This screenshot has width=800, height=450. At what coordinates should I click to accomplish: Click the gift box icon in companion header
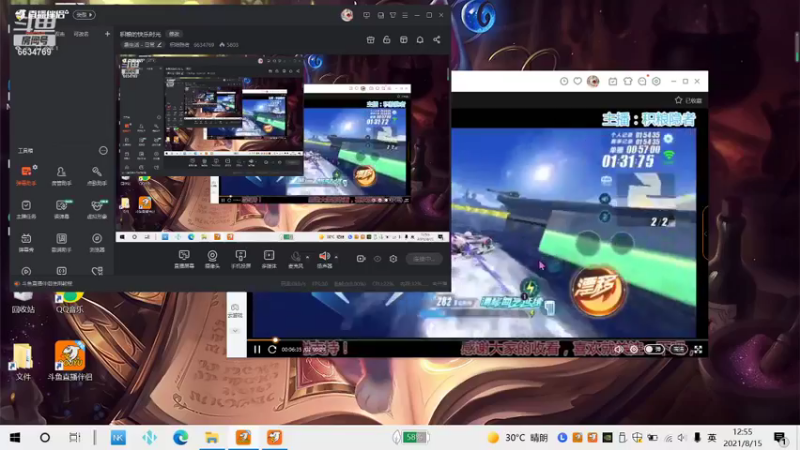pyautogui.click(x=371, y=40)
